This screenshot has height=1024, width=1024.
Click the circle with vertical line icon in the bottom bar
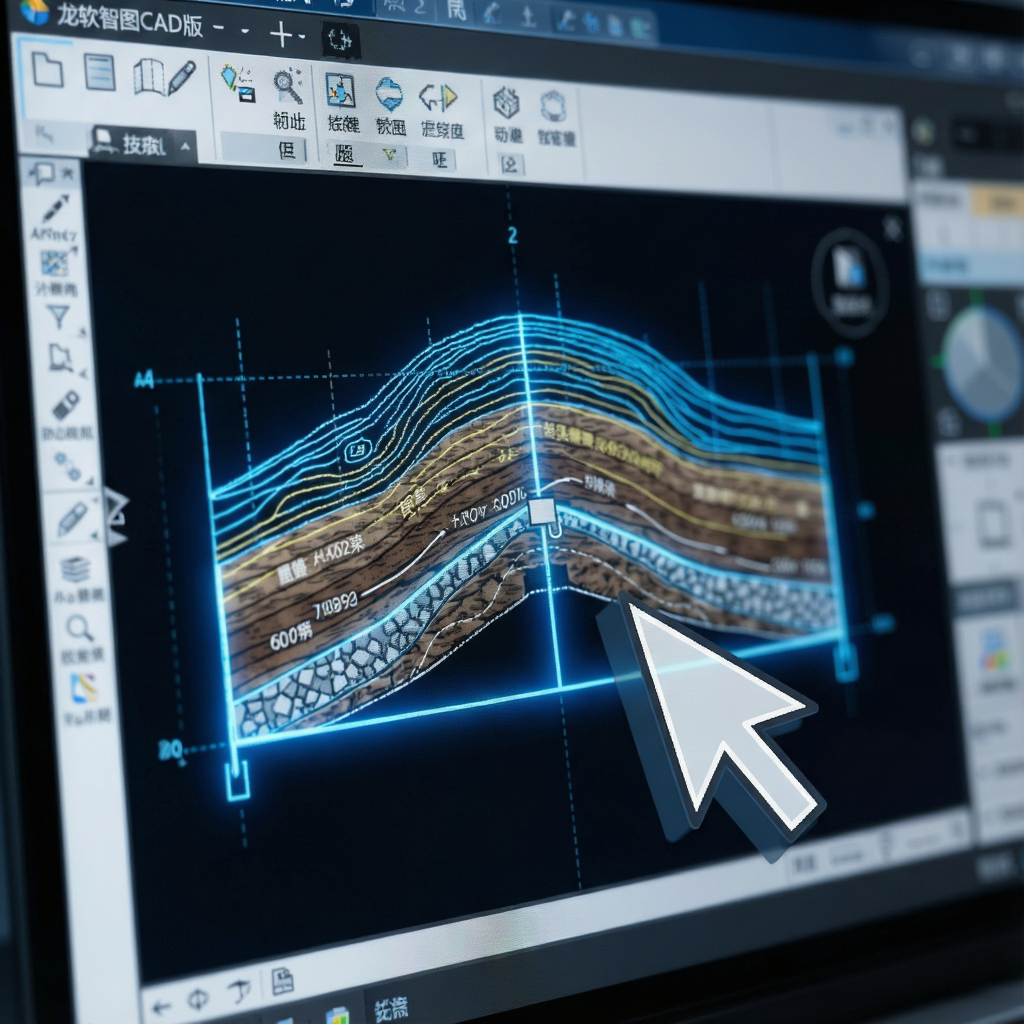[x=198, y=999]
